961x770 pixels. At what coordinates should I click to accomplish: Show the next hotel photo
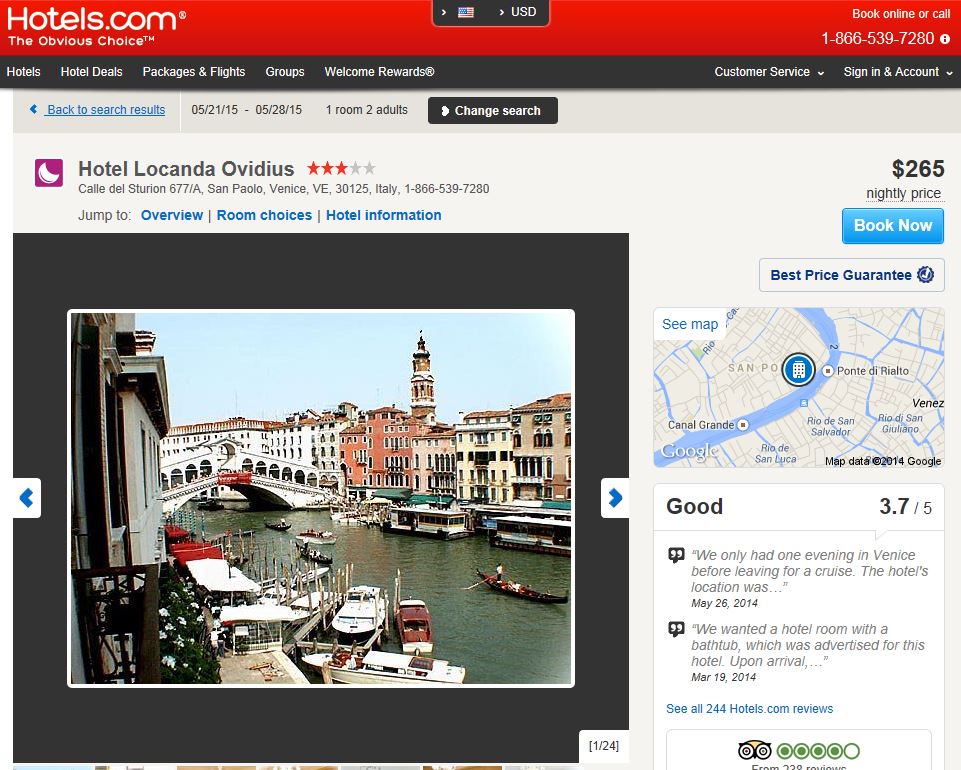[615, 498]
